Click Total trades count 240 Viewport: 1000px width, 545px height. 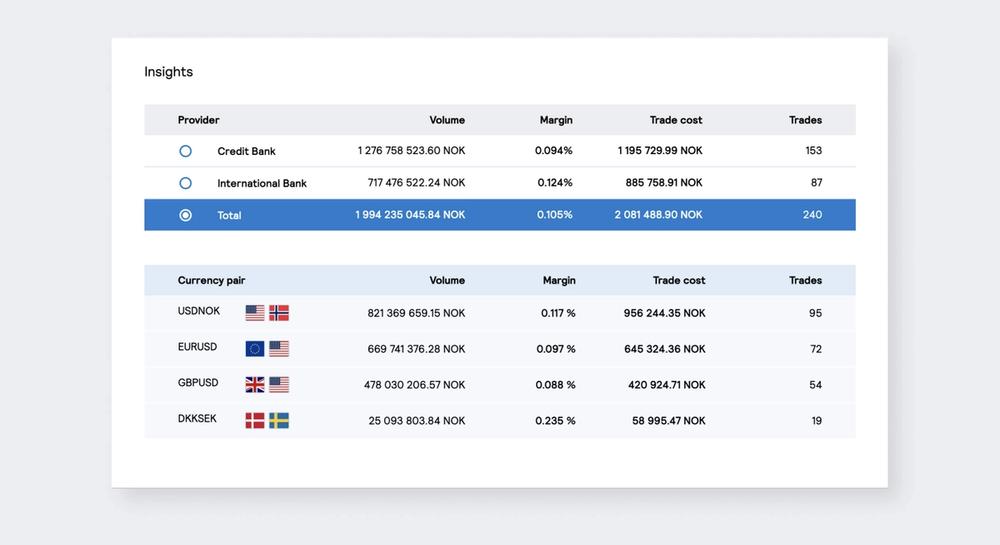812,215
